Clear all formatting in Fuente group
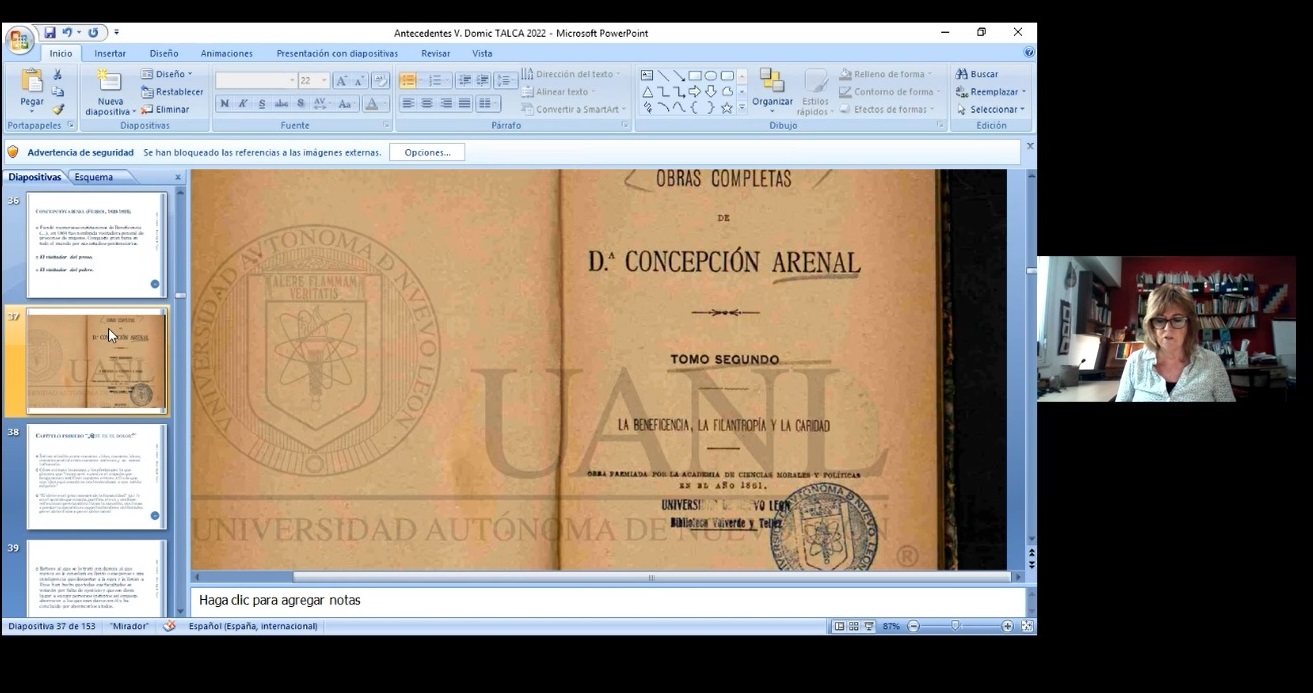Viewport: 1313px width, 693px height. pyautogui.click(x=380, y=80)
